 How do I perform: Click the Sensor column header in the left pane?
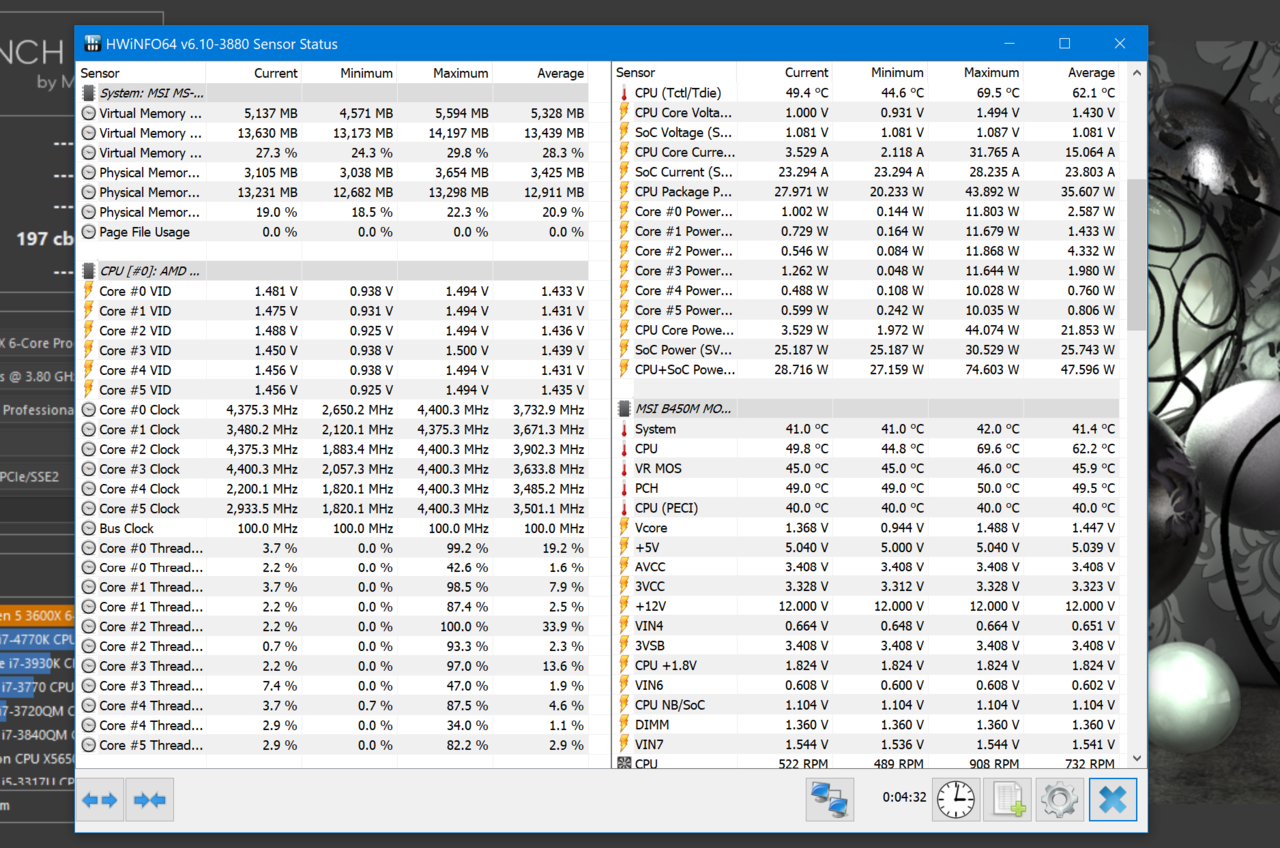[x=141, y=73]
